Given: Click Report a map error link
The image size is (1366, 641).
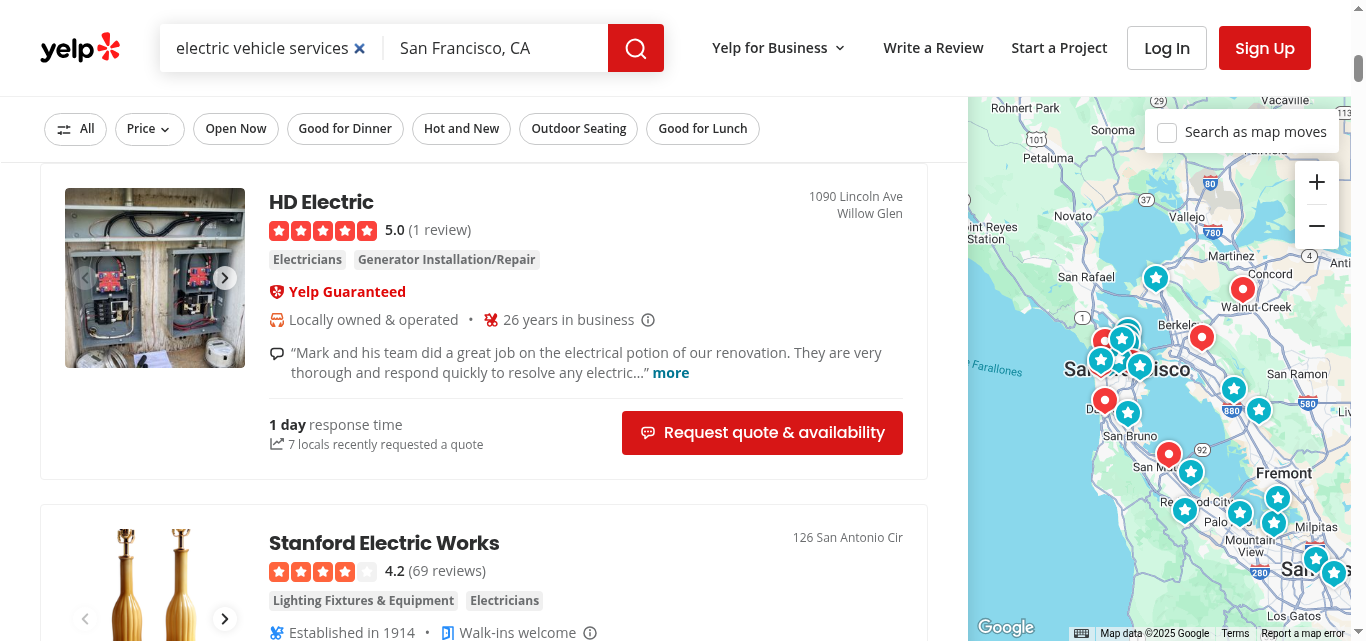Looking at the screenshot, I should [x=1303, y=633].
